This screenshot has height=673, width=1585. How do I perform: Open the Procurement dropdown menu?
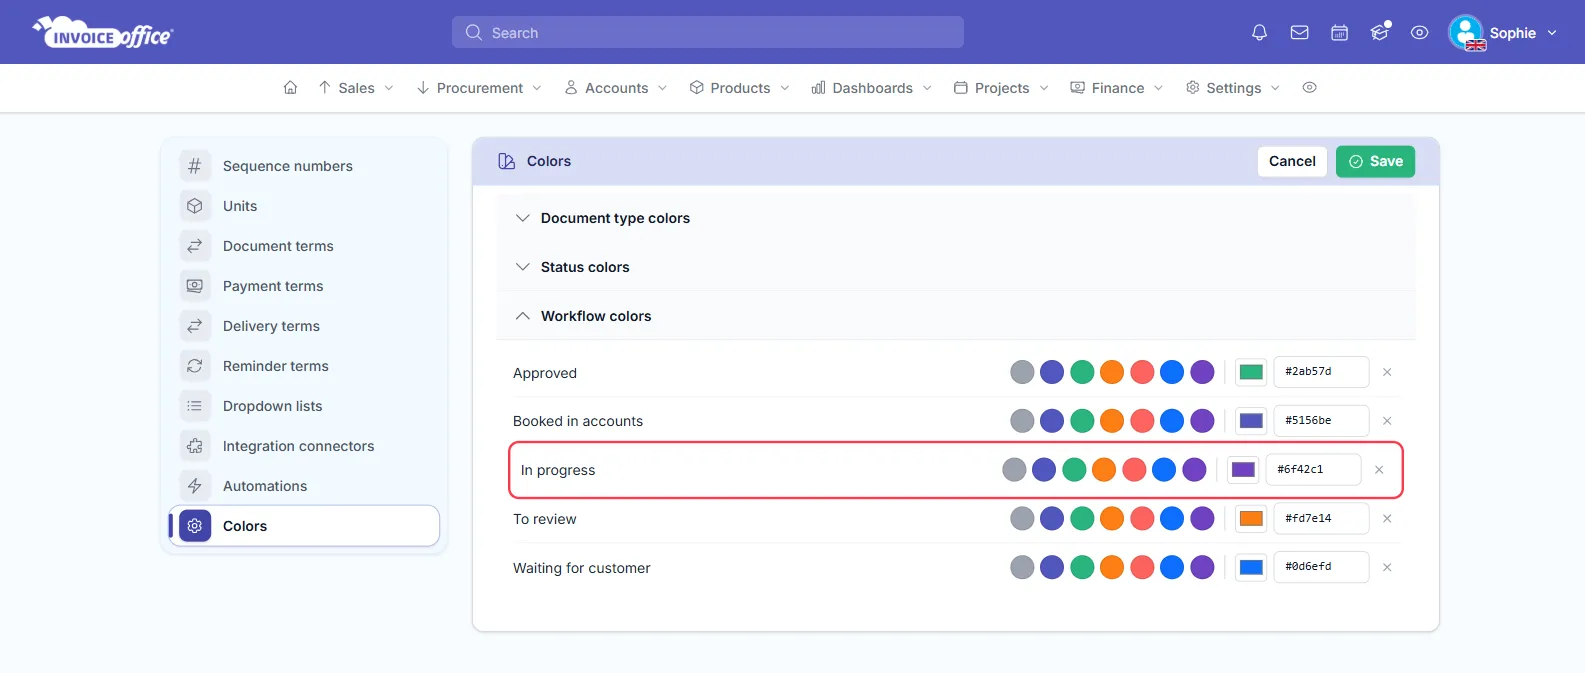pos(479,88)
